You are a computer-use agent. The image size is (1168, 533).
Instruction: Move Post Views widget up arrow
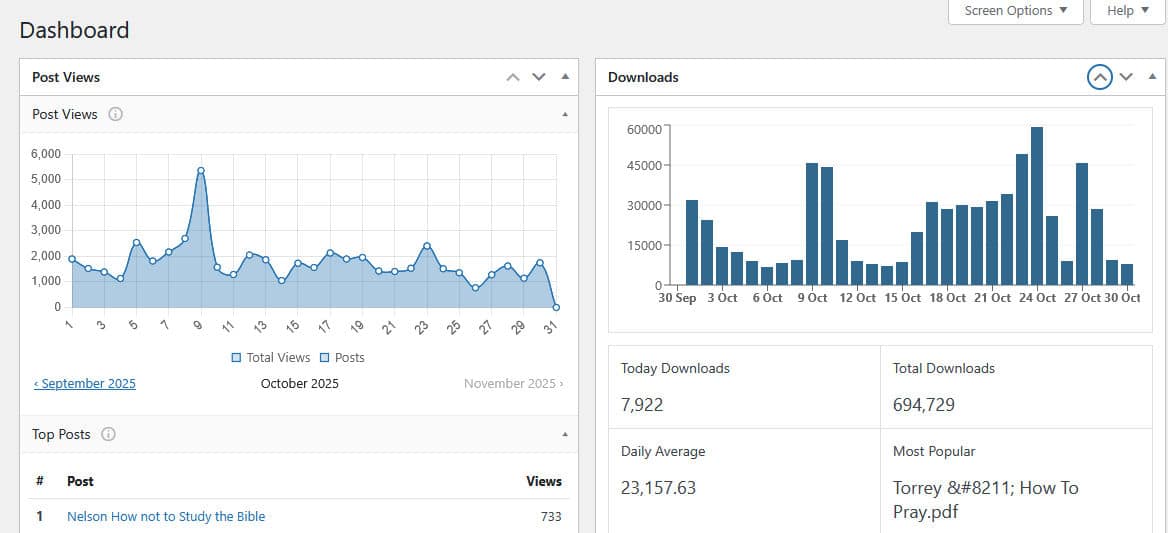(513, 77)
